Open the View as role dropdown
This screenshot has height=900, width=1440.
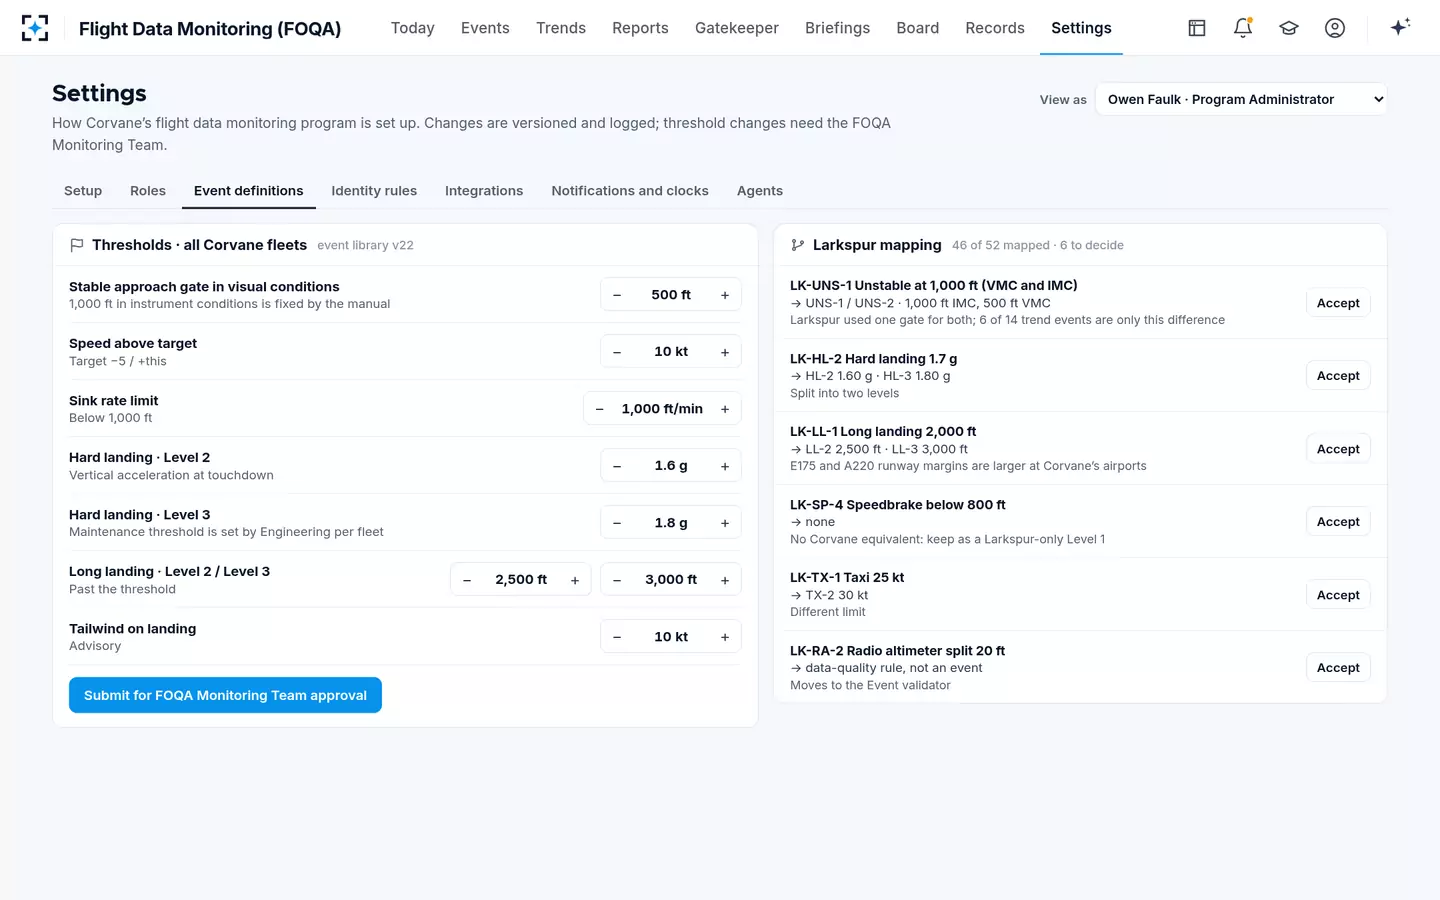tap(1241, 99)
